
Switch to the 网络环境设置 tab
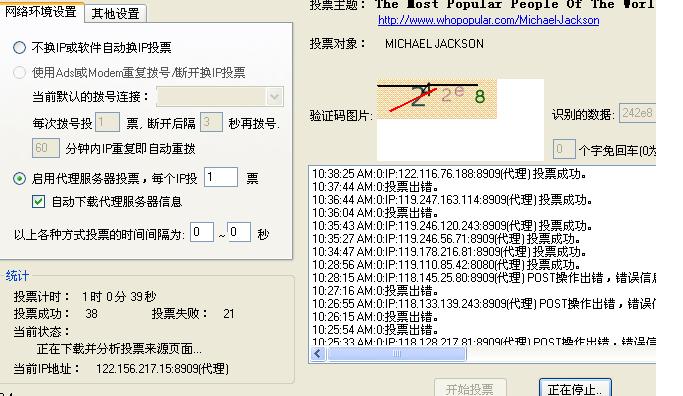[x=40, y=12]
